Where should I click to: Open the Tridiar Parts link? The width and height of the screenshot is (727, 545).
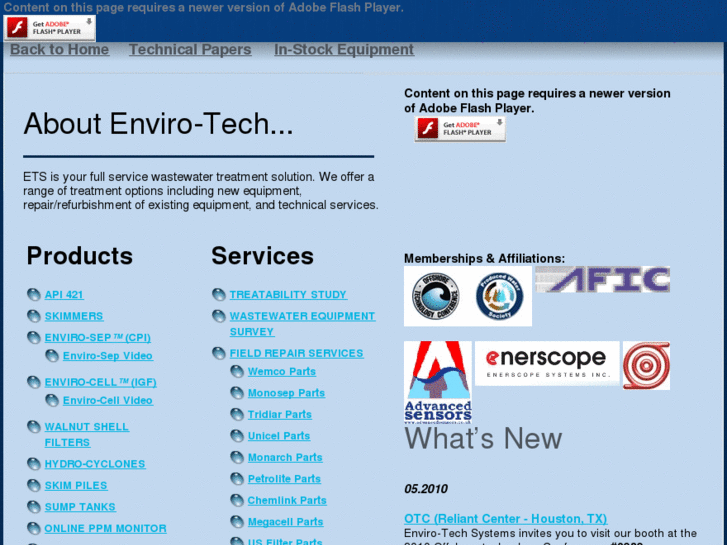click(280, 414)
